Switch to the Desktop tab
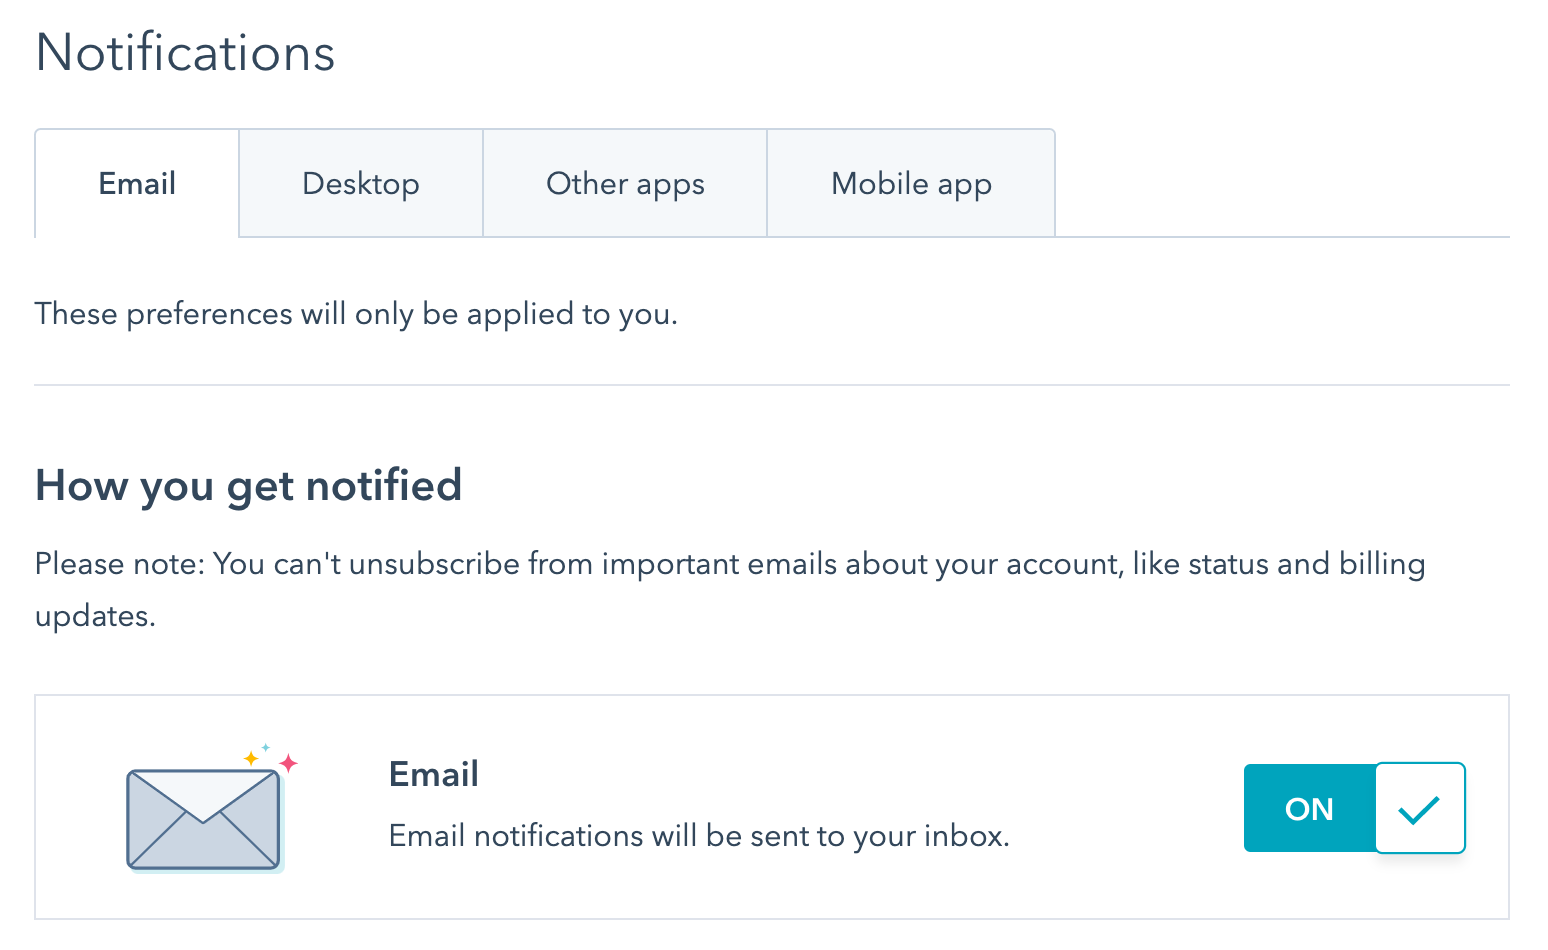 pos(360,183)
